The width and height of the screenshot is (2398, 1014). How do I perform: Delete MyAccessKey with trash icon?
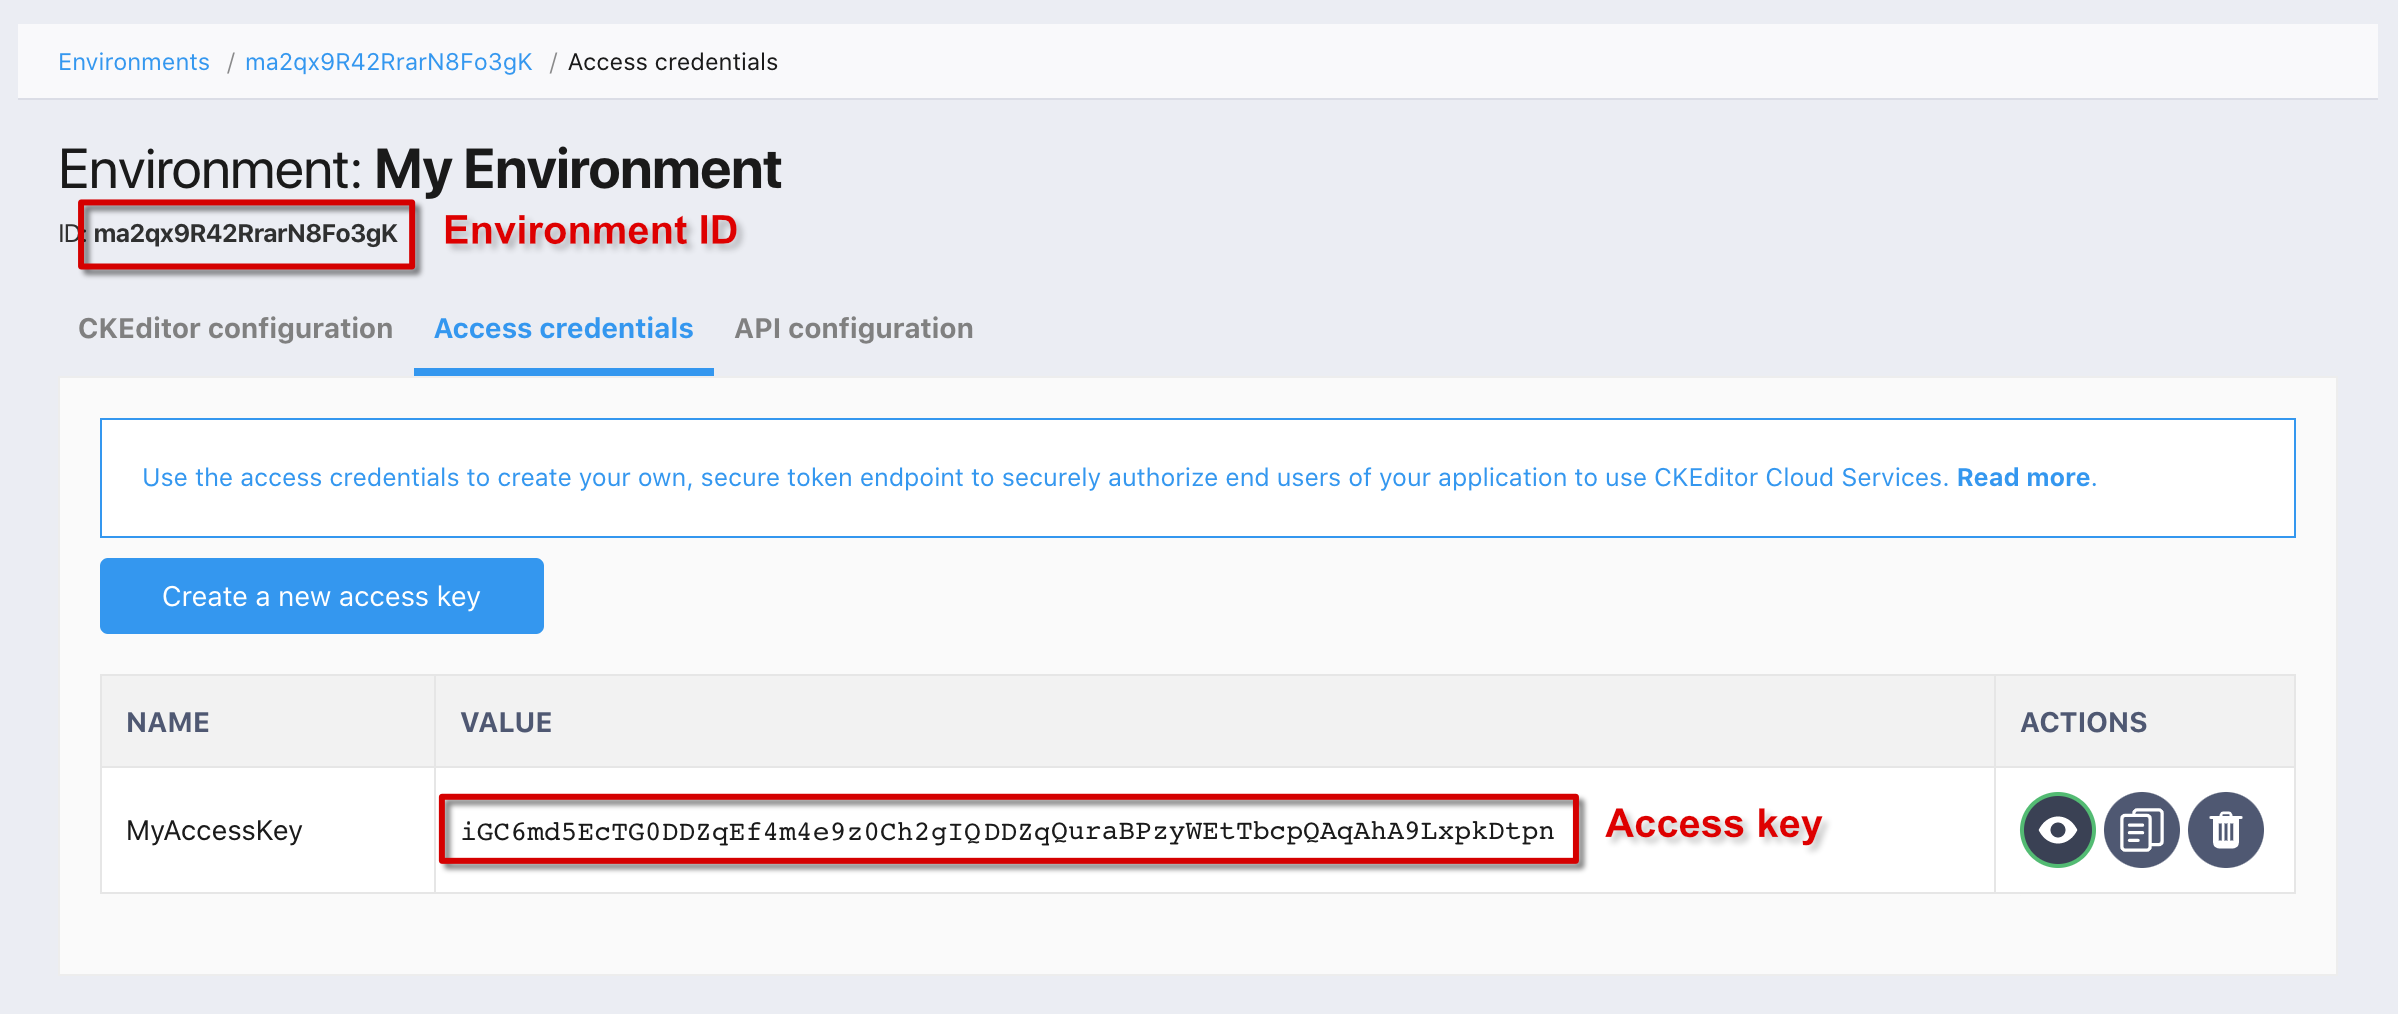click(2225, 830)
